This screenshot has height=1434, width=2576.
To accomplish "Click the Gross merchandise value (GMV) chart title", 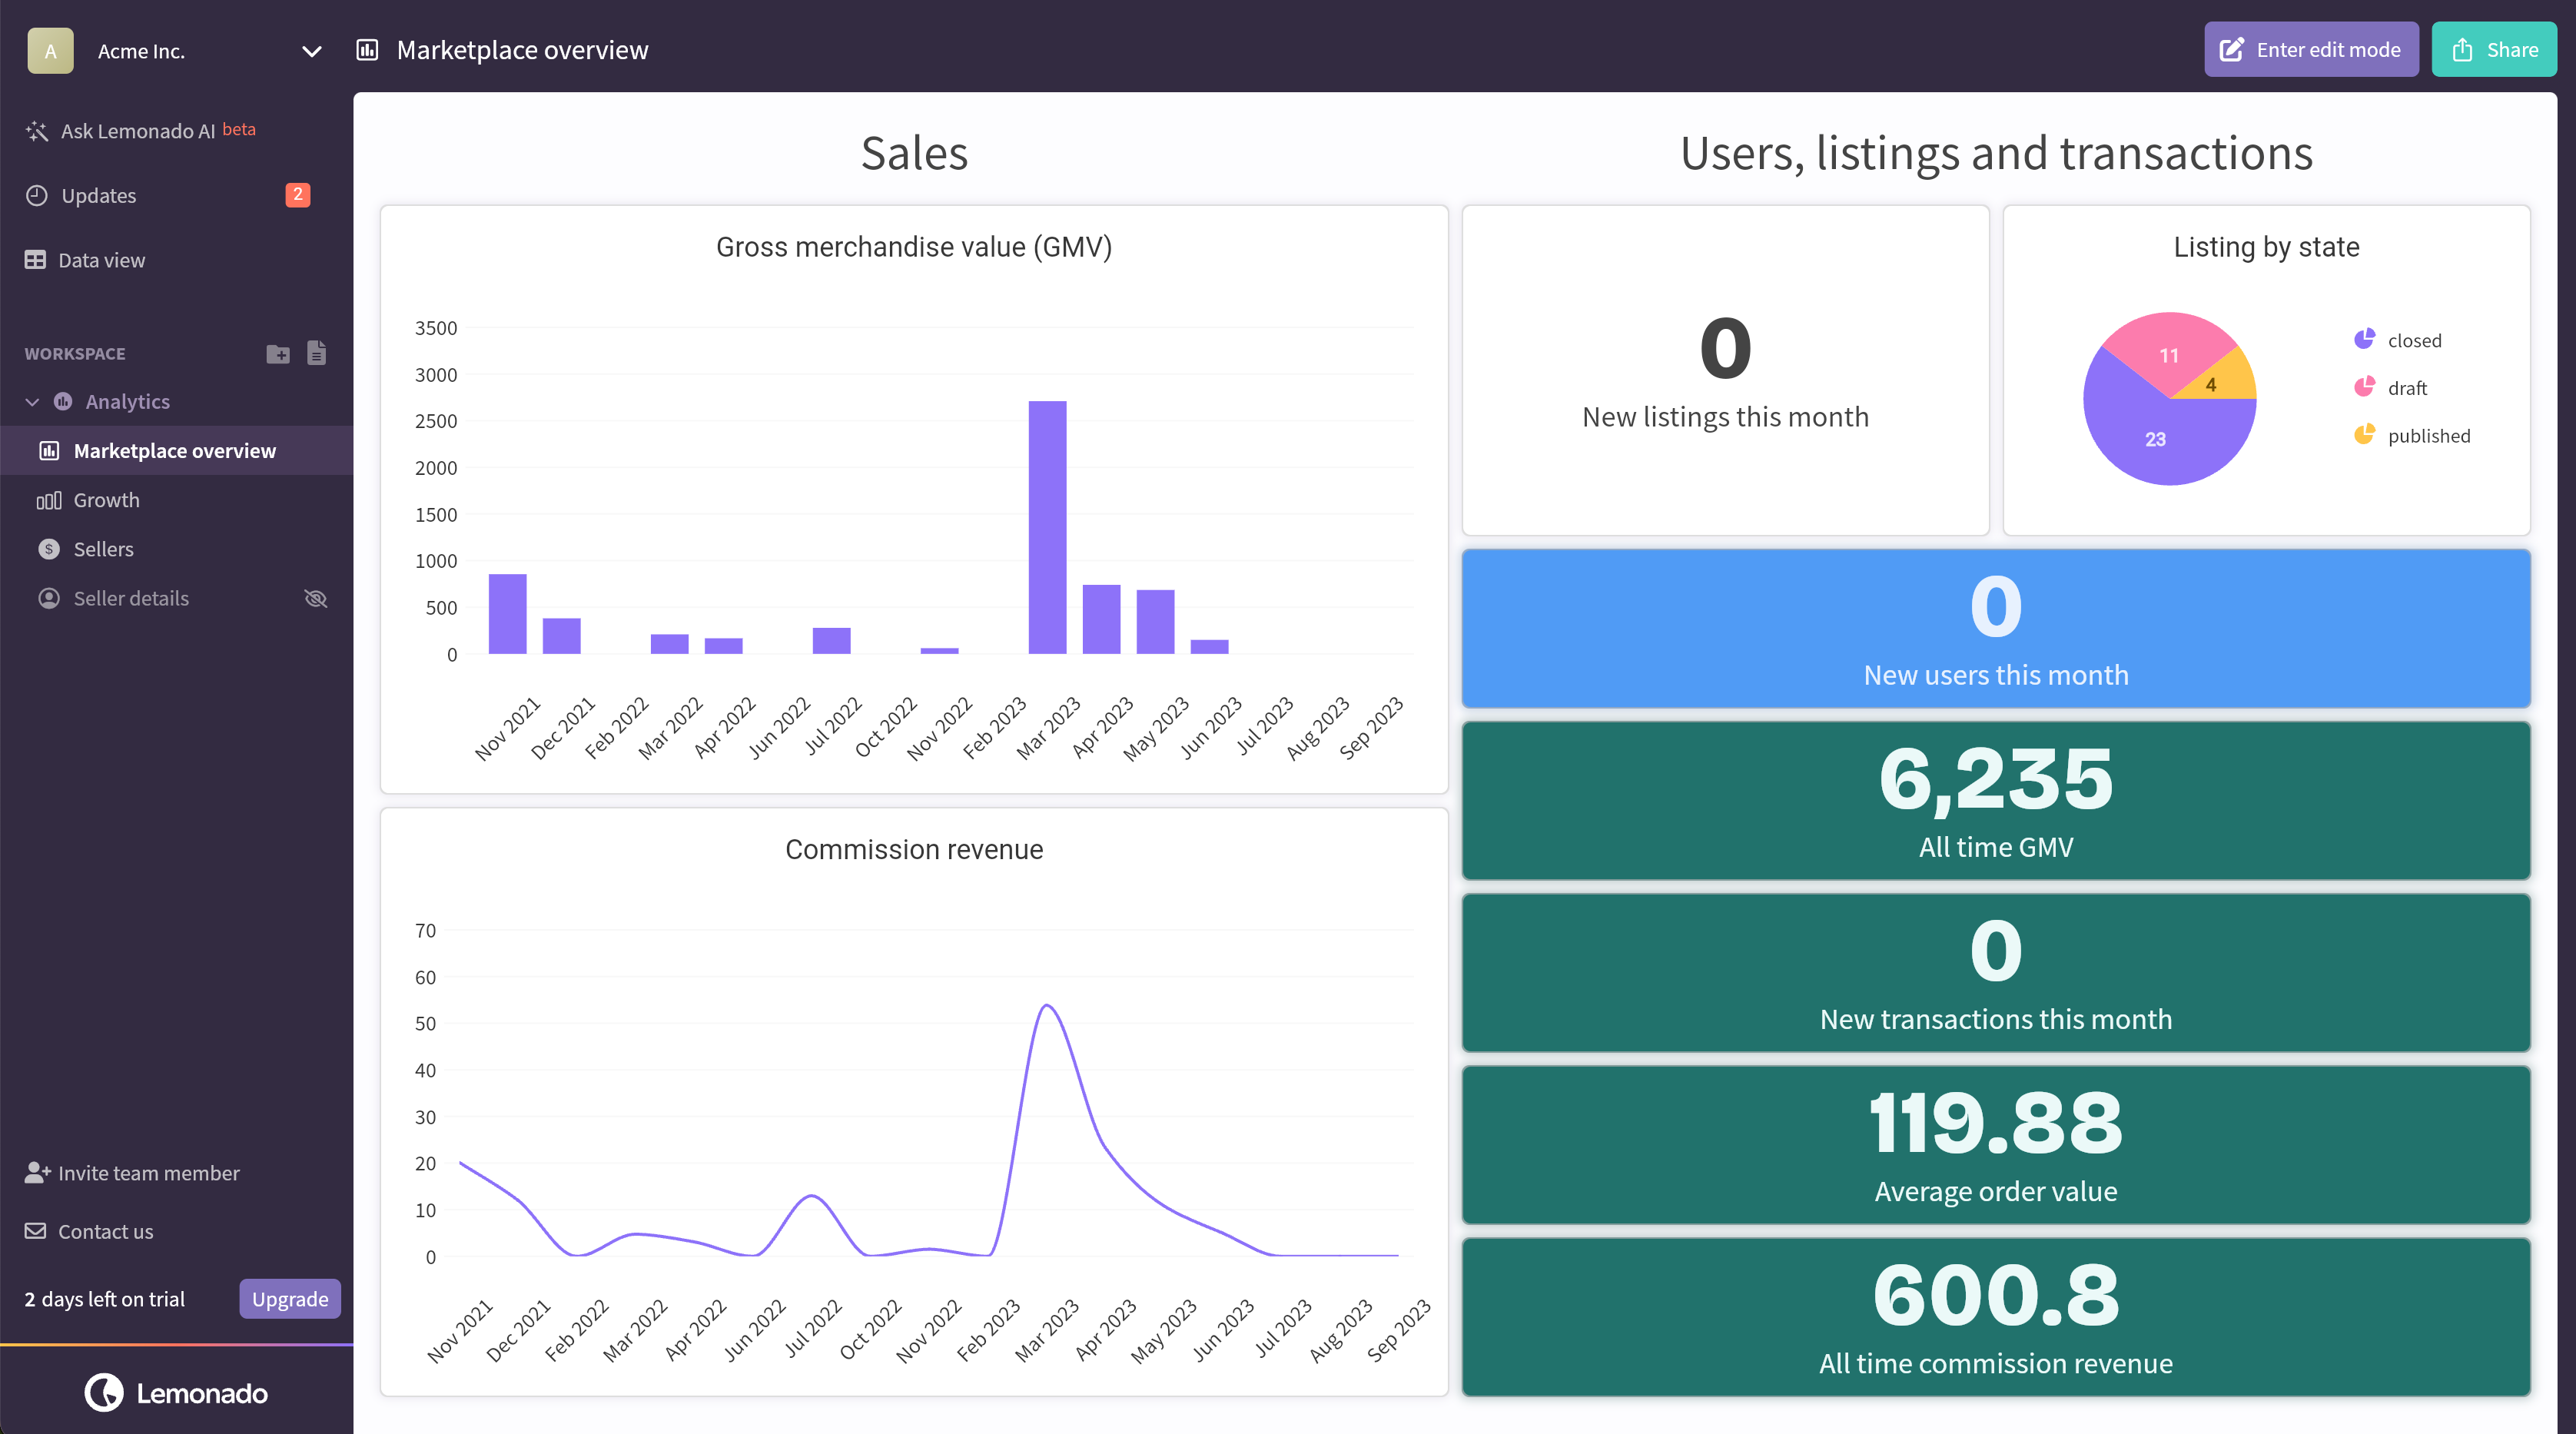I will [914, 247].
